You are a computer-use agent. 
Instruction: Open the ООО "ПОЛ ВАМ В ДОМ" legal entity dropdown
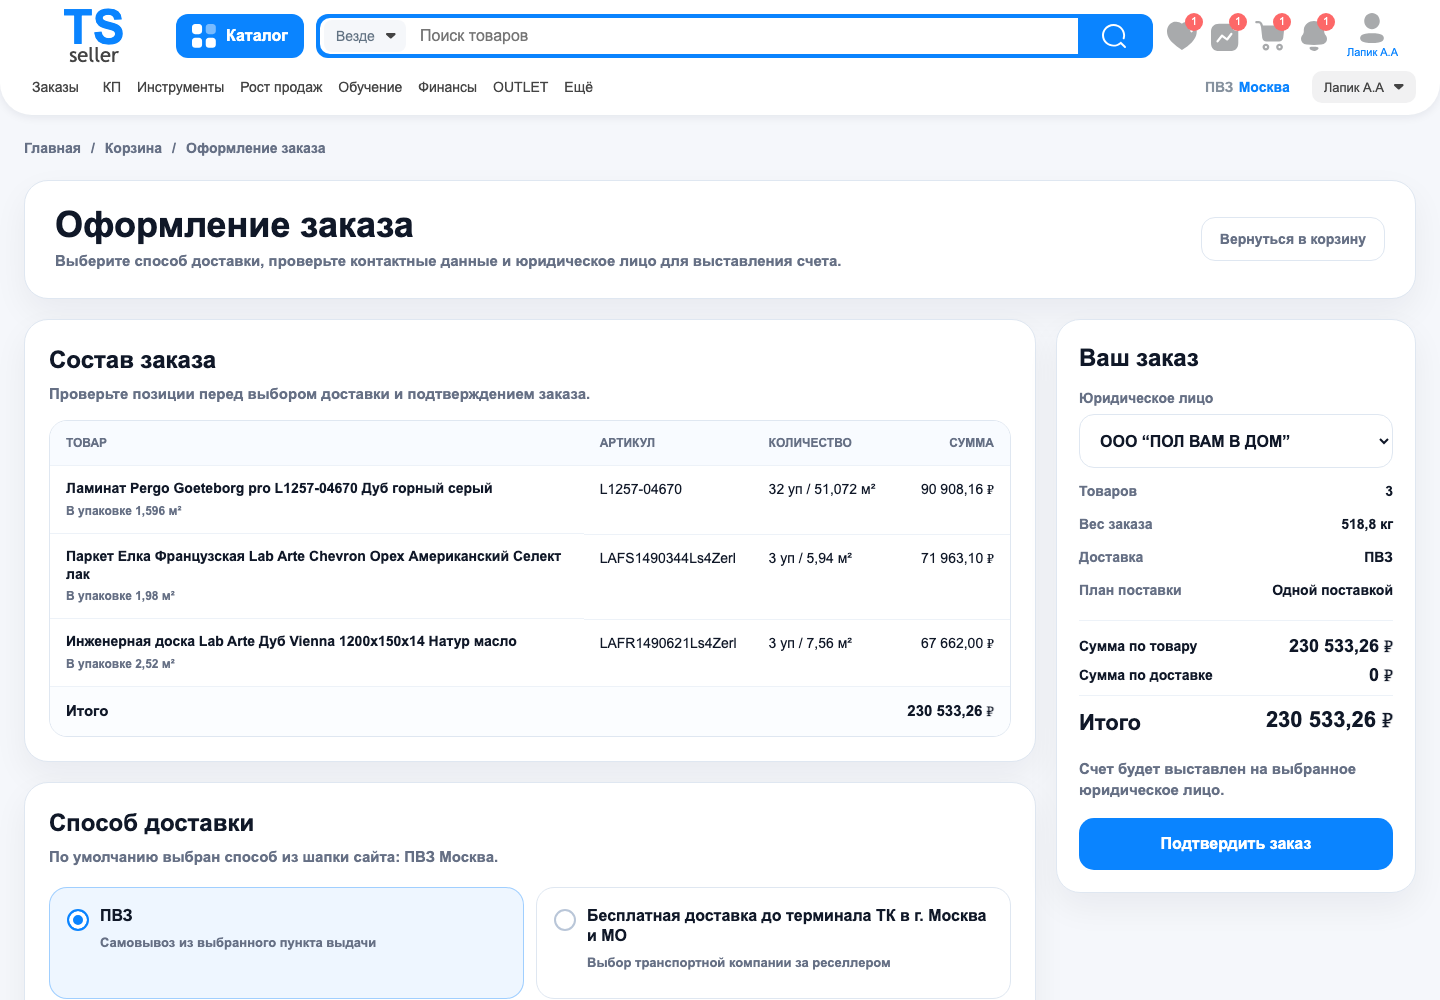tap(1235, 441)
